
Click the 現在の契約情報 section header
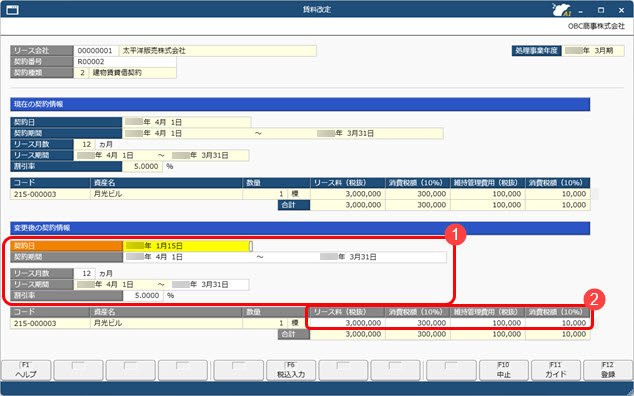[x=300, y=104]
